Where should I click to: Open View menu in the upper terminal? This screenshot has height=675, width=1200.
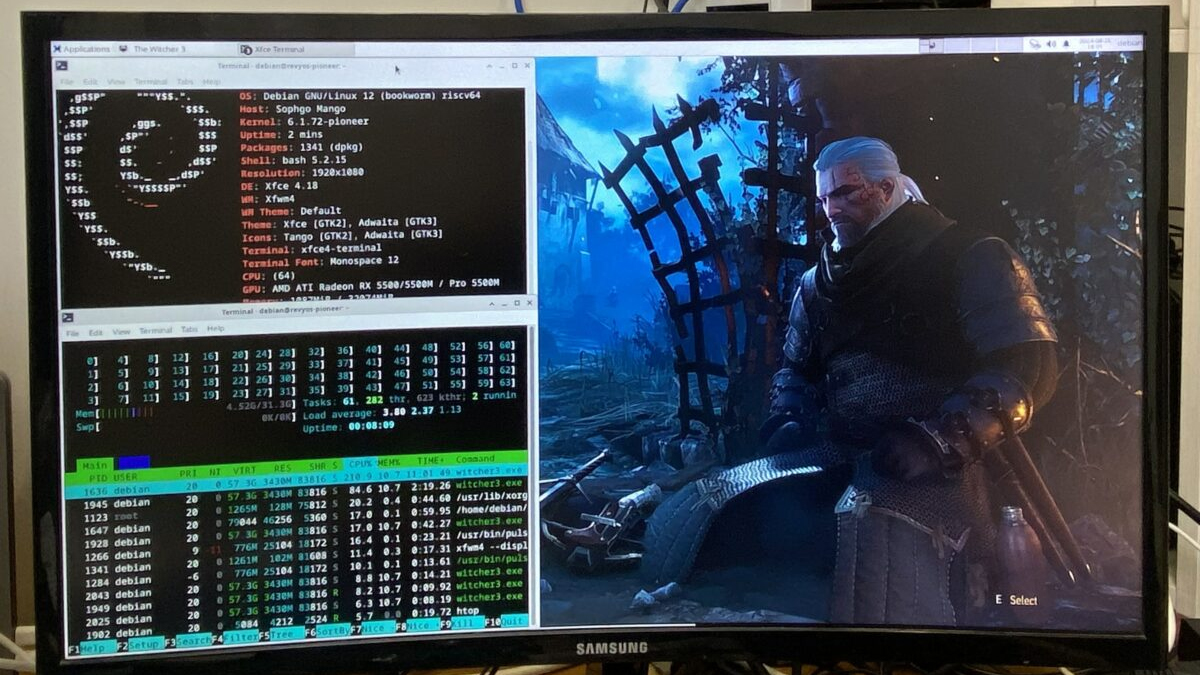coord(116,81)
